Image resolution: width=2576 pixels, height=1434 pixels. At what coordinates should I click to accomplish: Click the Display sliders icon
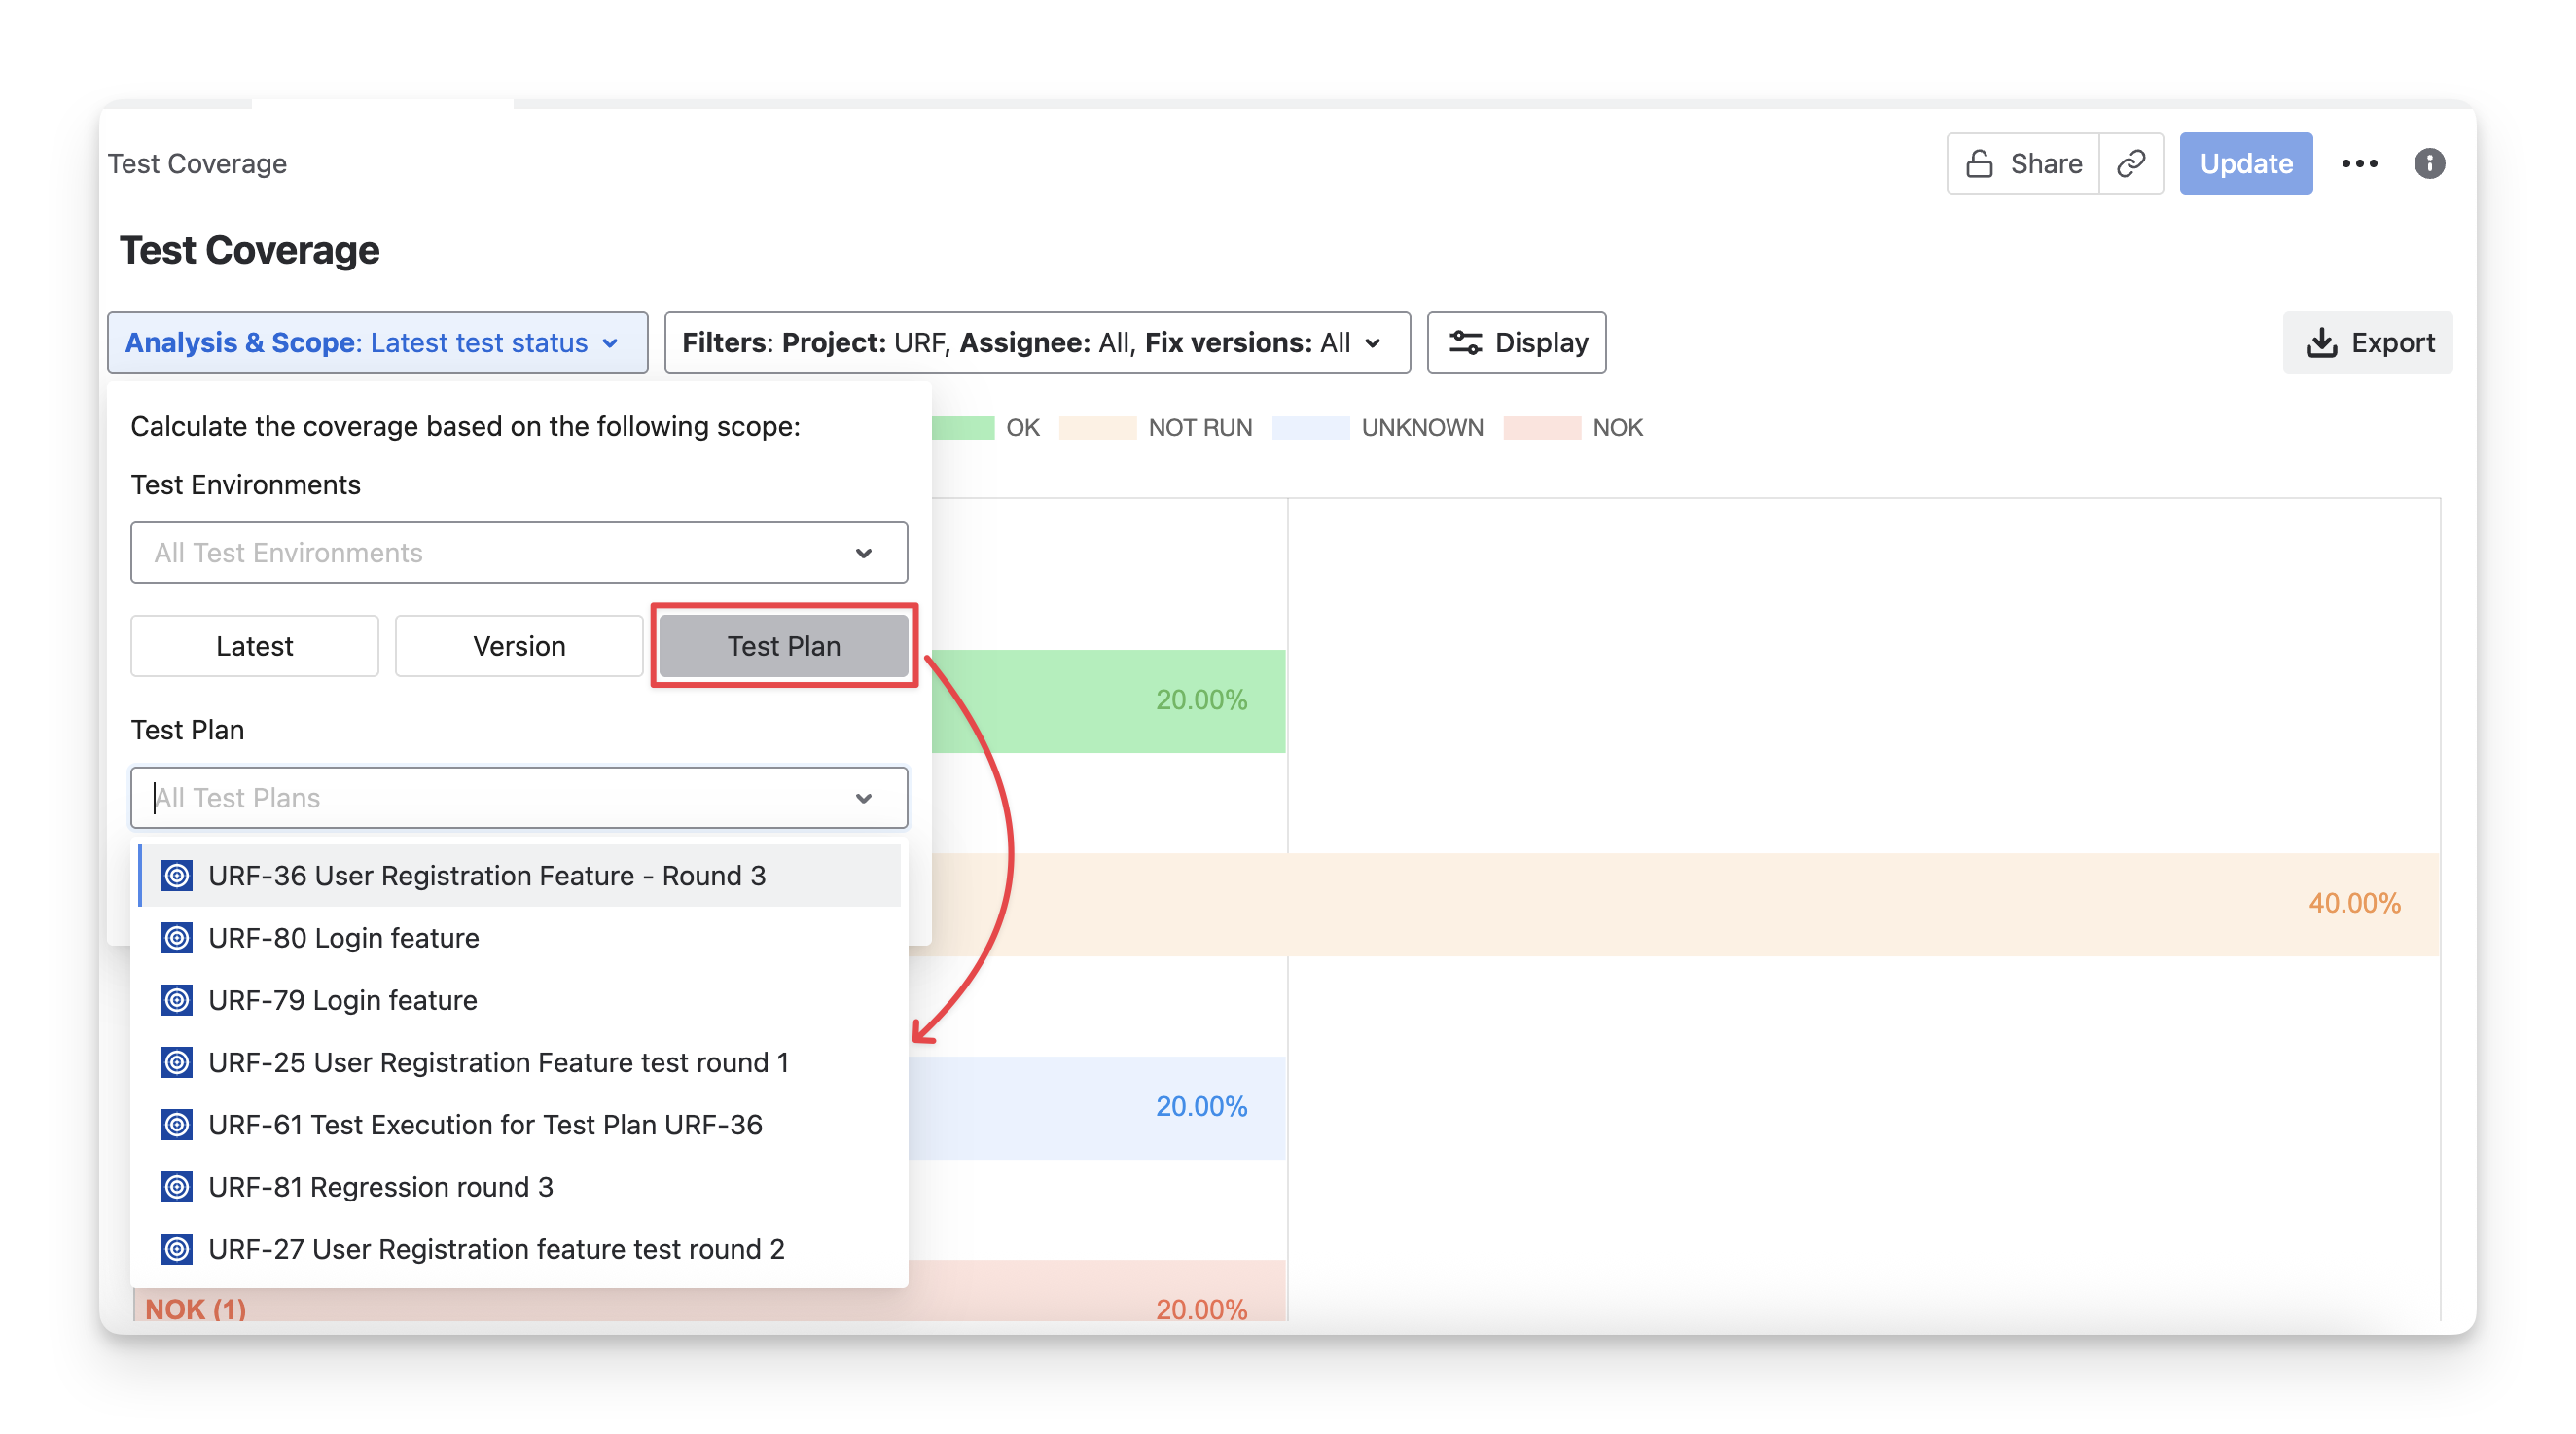pos(1465,343)
